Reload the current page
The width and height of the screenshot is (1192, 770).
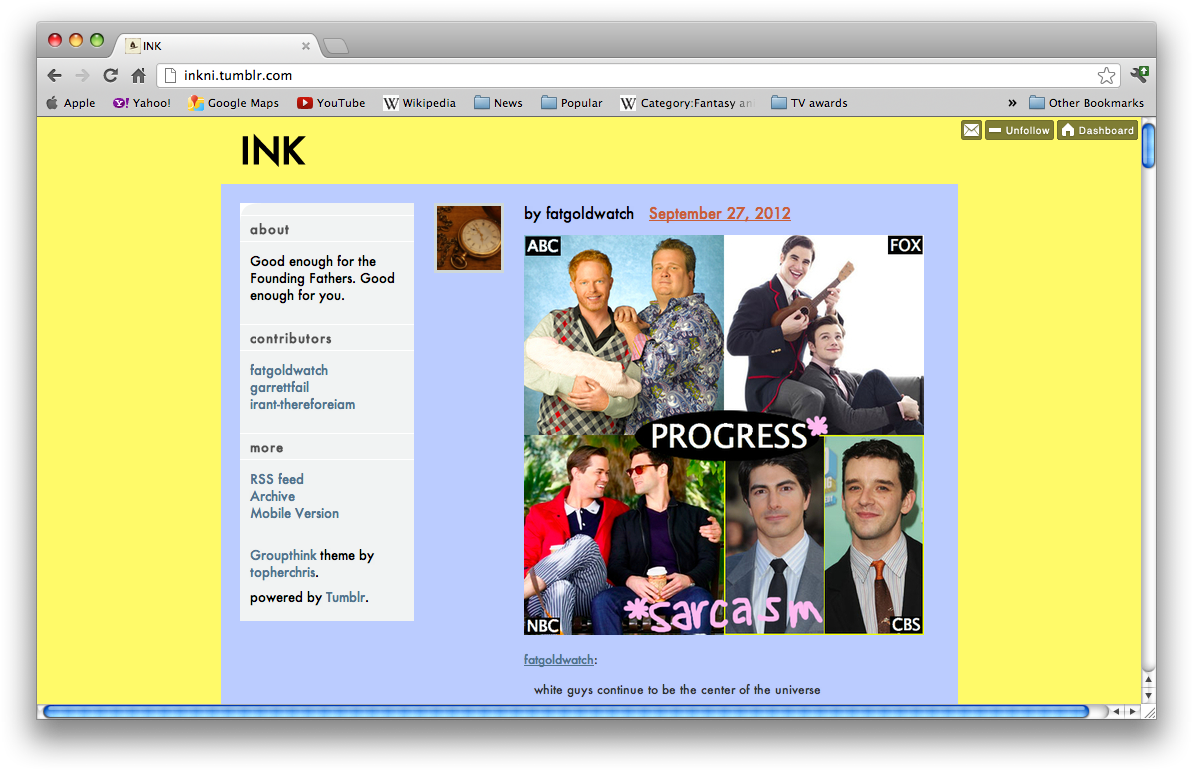[x=110, y=75]
